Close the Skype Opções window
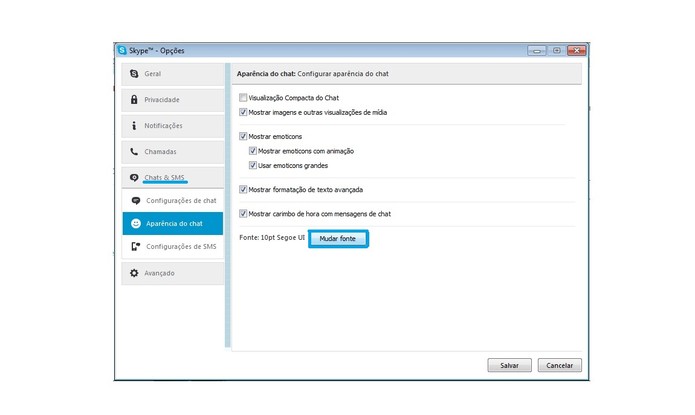The width and height of the screenshot is (695, 415). (577, 51)
